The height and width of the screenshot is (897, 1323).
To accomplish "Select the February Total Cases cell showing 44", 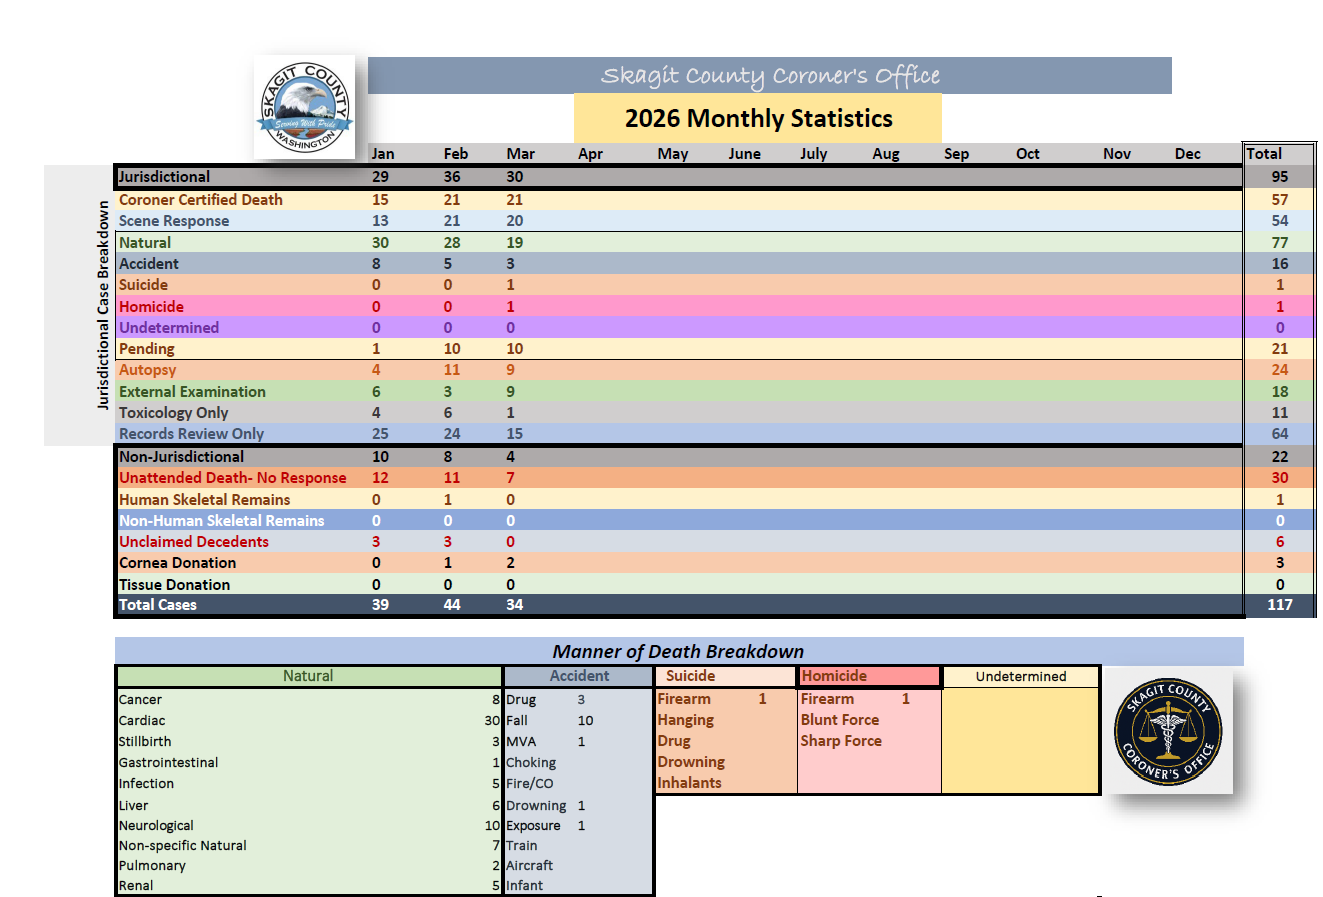I will click(452, 604).
